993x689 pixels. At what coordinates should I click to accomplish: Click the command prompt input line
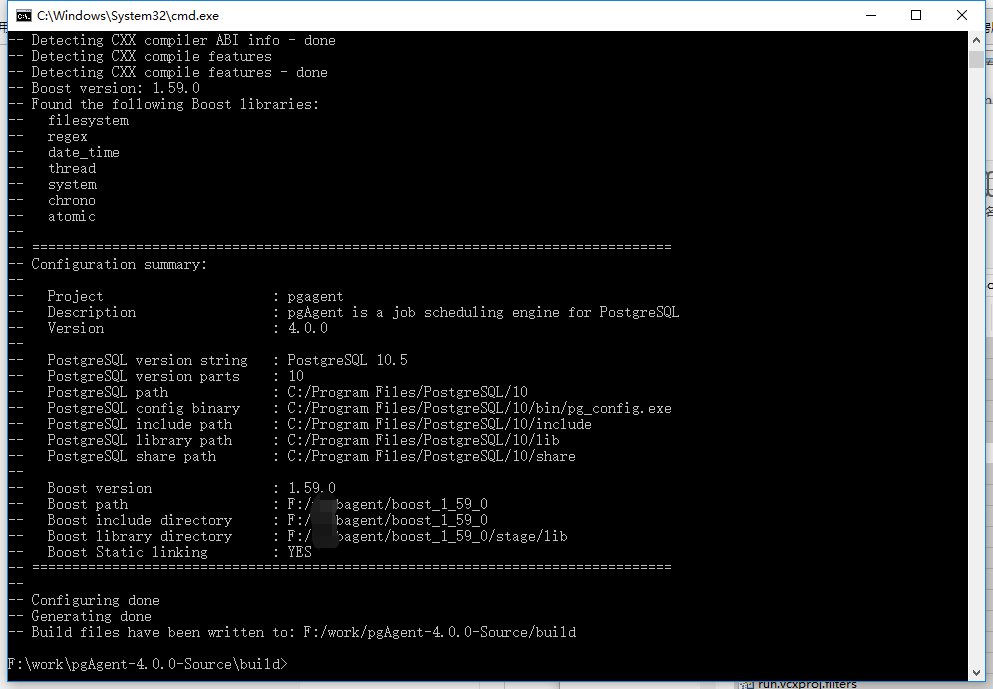coord(148,664)
